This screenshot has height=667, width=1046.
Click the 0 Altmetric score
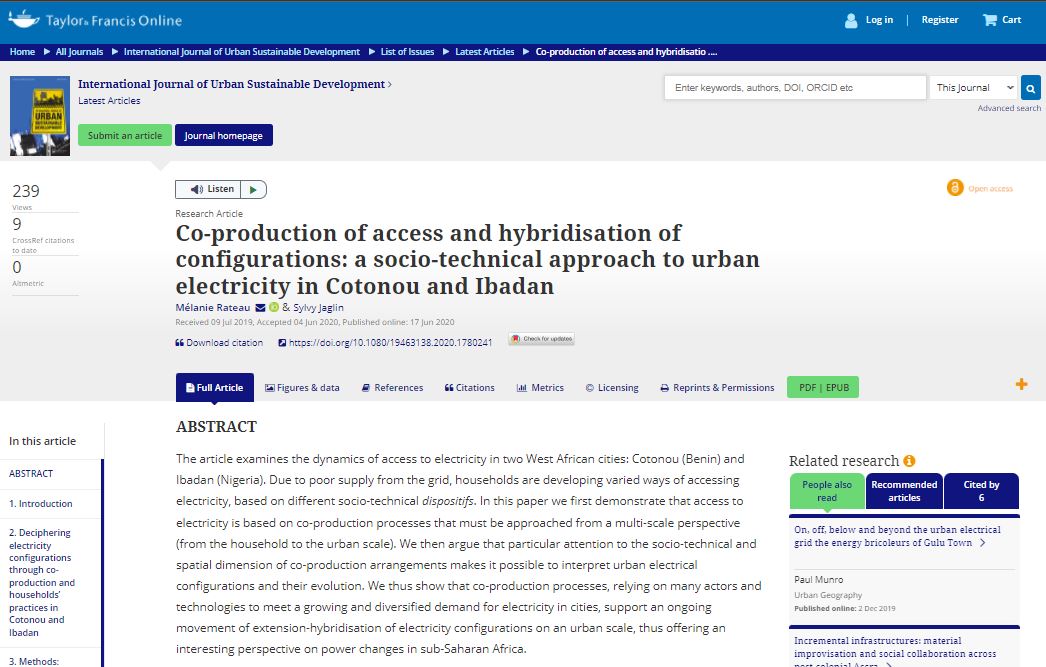(x=17, y=267)
